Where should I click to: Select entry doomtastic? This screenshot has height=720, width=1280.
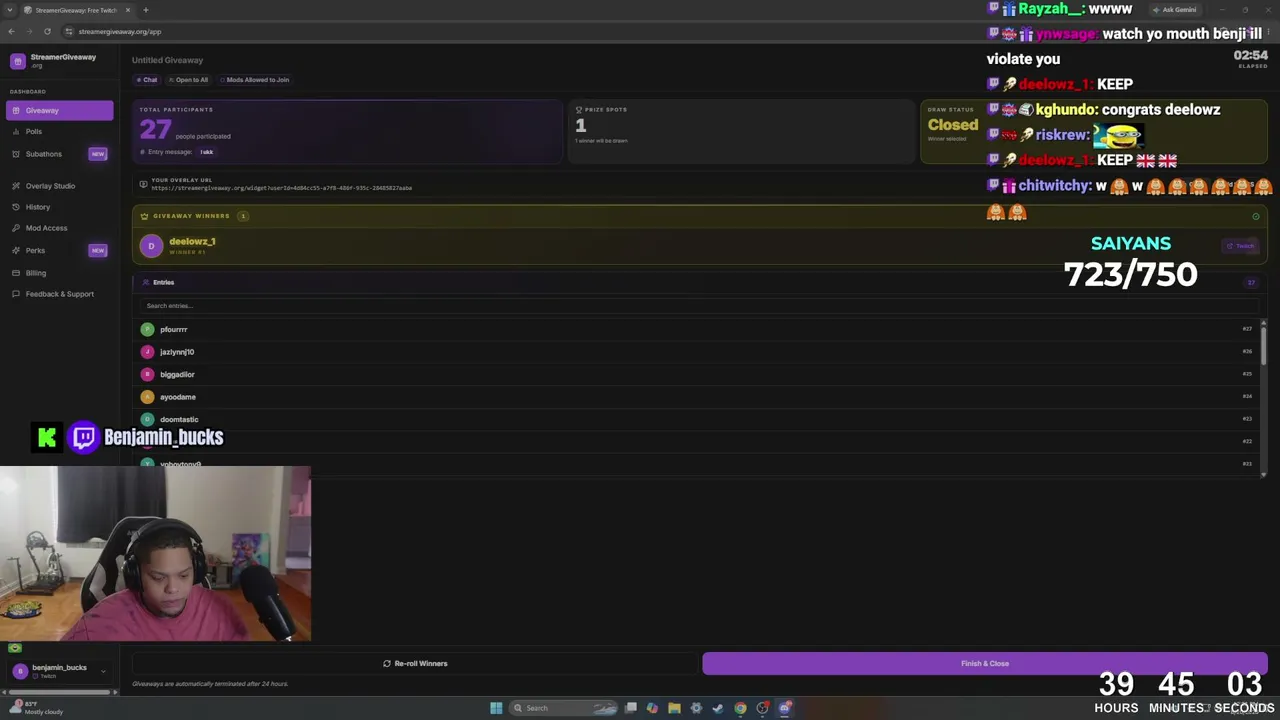coord(697,419)
